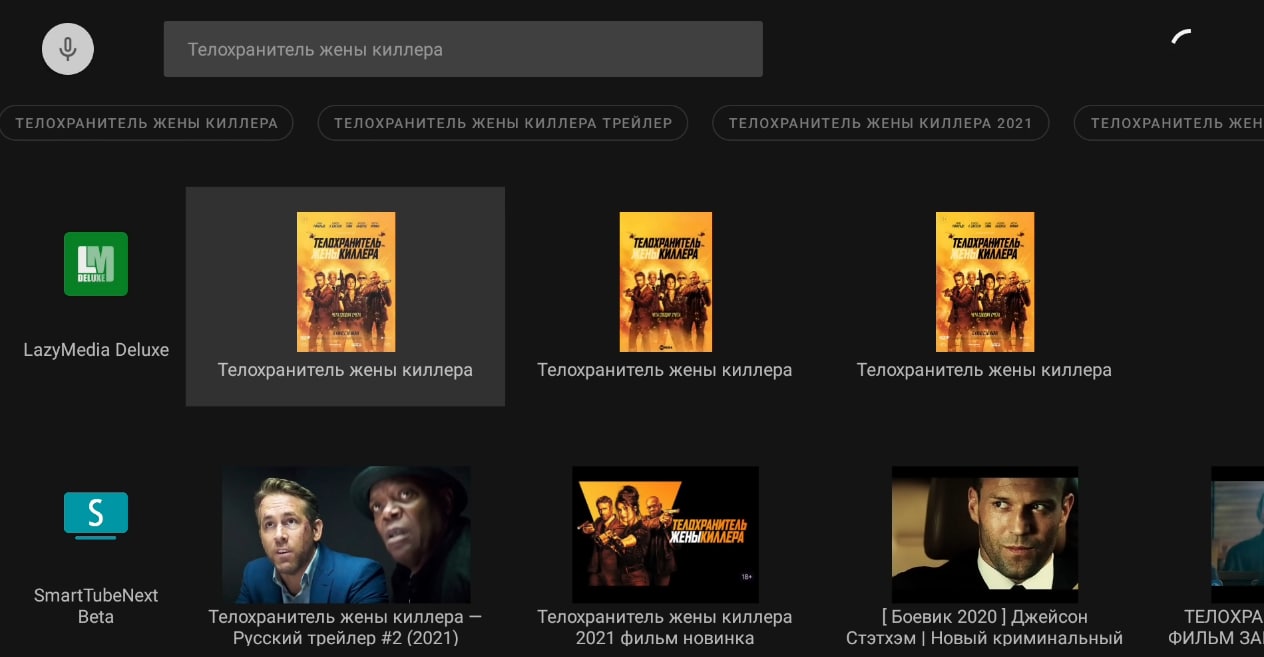Play the Русский трейлер #2 (2021) video thumbnail
The height and width of the screenshot is (657, 1264).
click(346, 534)
